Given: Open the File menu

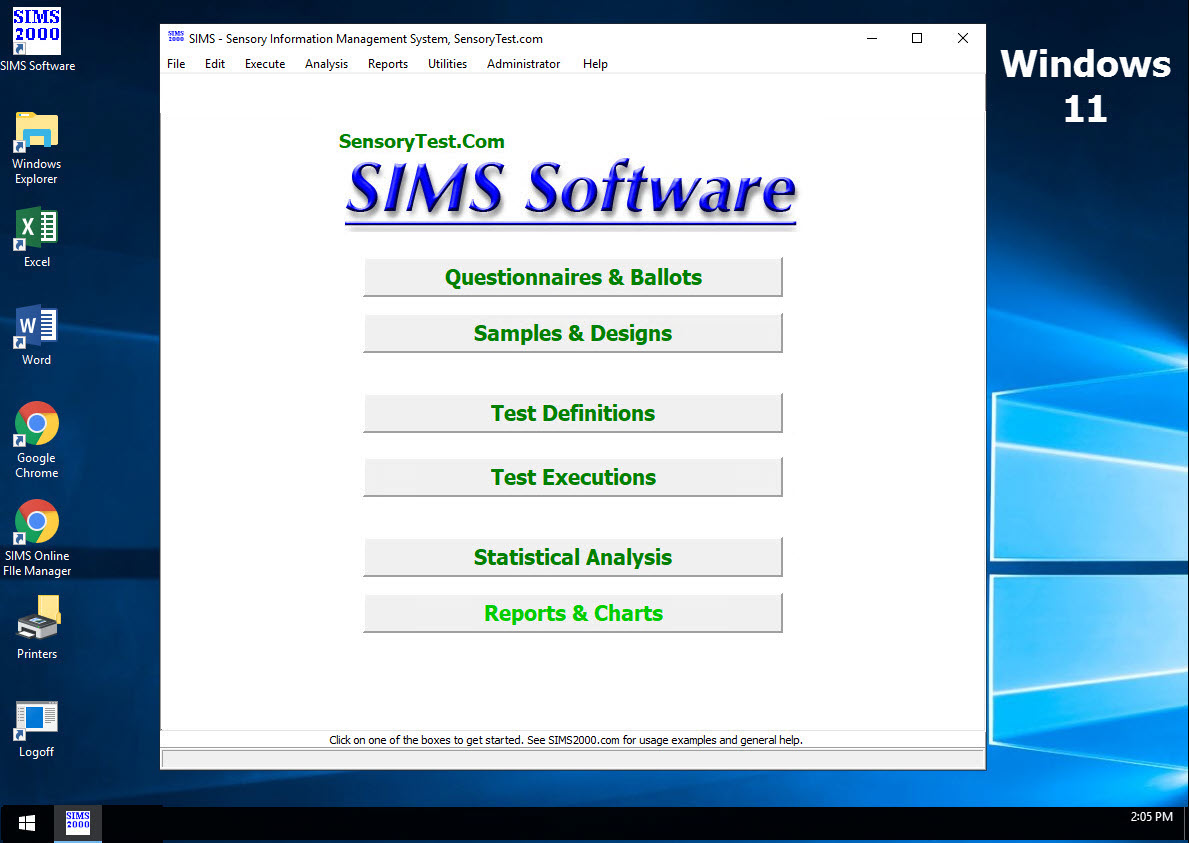Looking at the screenshot, I should pos(176,63).
